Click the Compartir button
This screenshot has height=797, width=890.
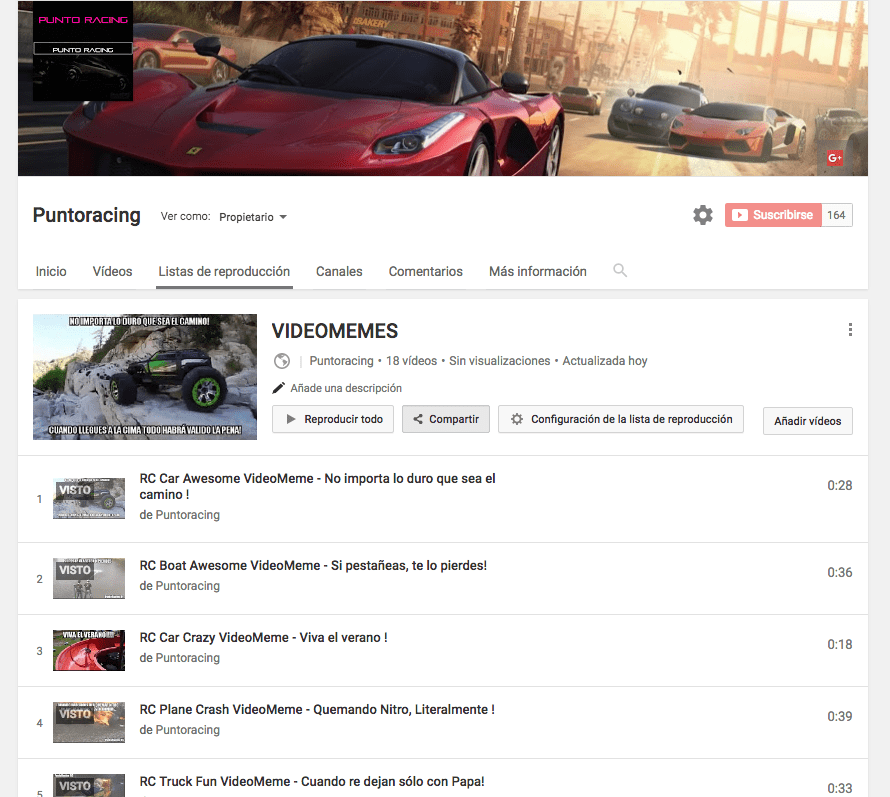coord(446,419)
